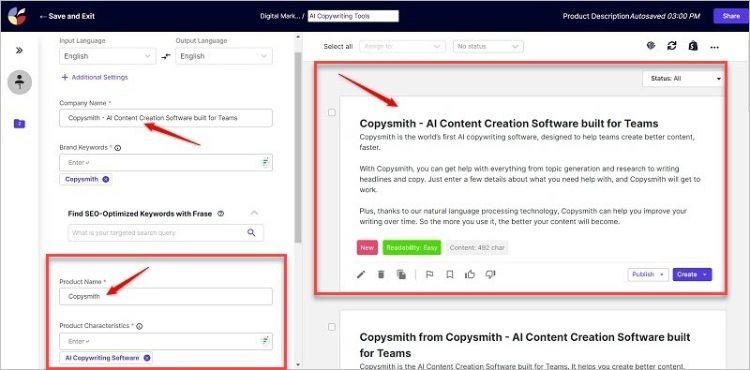This screenshot has height=370, width=750.
Task: Remove the Copysmith keyword tag
Action: tap(106, 179)
